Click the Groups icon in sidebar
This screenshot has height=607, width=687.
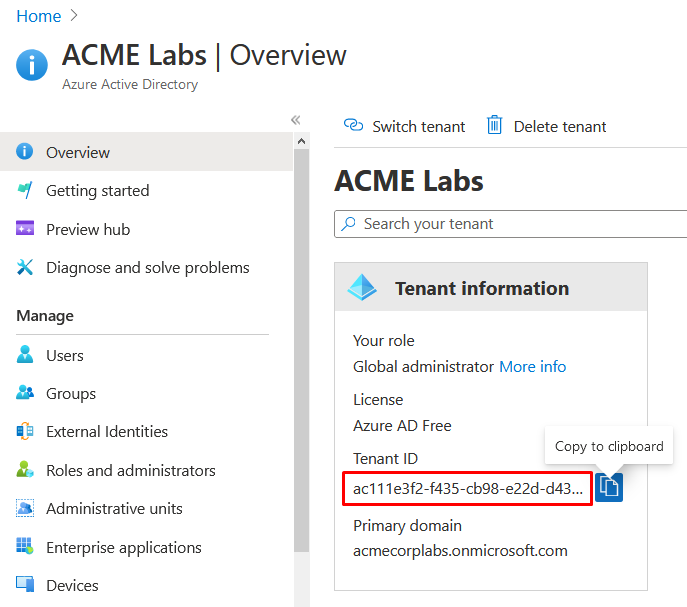[26, 393]
